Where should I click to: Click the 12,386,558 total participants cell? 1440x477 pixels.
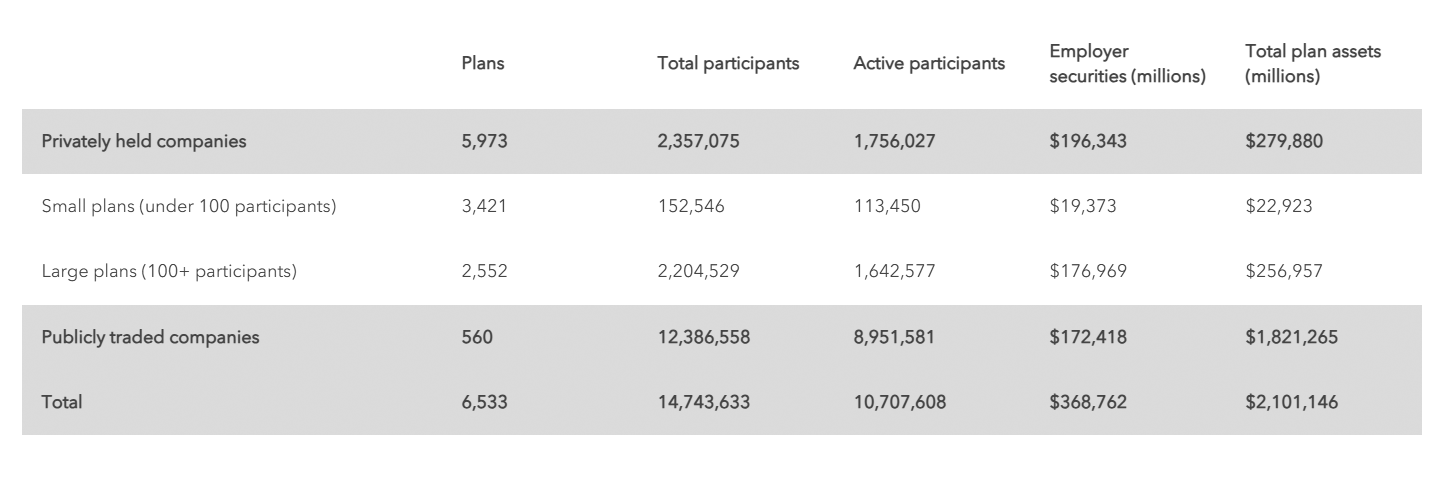[703, 337]
